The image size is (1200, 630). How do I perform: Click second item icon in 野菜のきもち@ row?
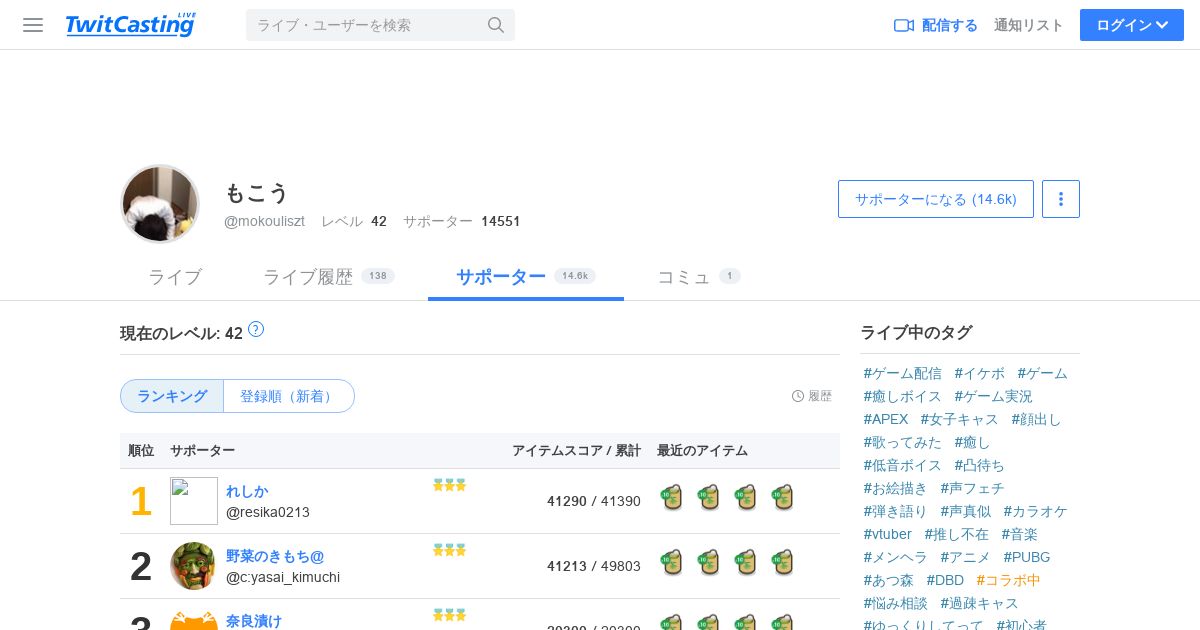coord(709,562)
